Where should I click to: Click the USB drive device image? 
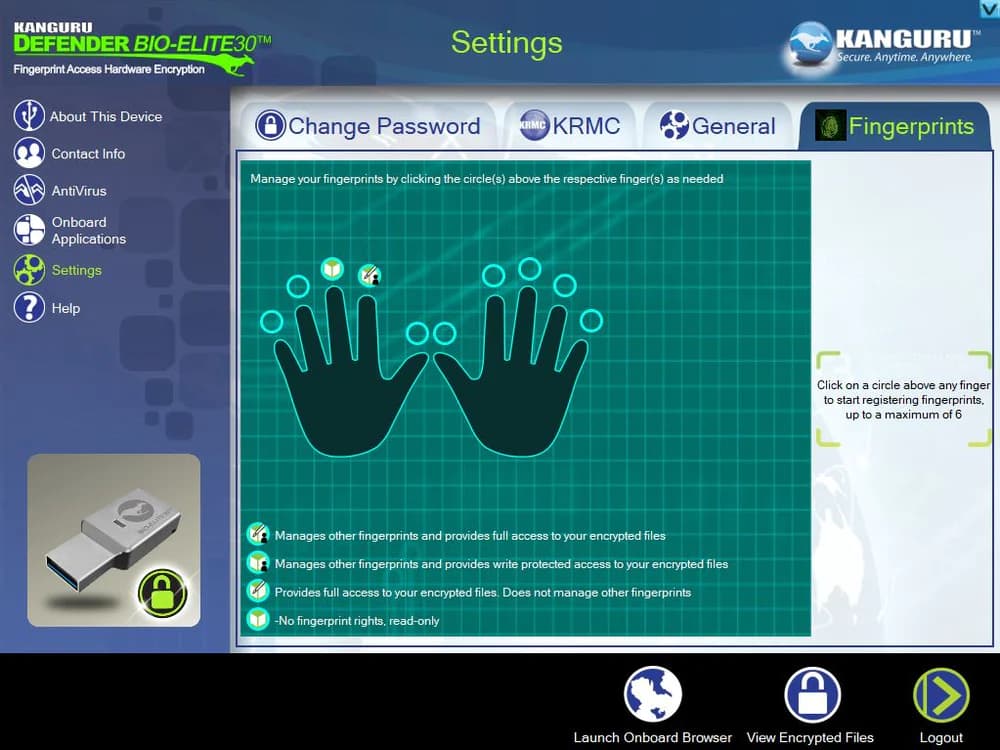coord(113,540)
